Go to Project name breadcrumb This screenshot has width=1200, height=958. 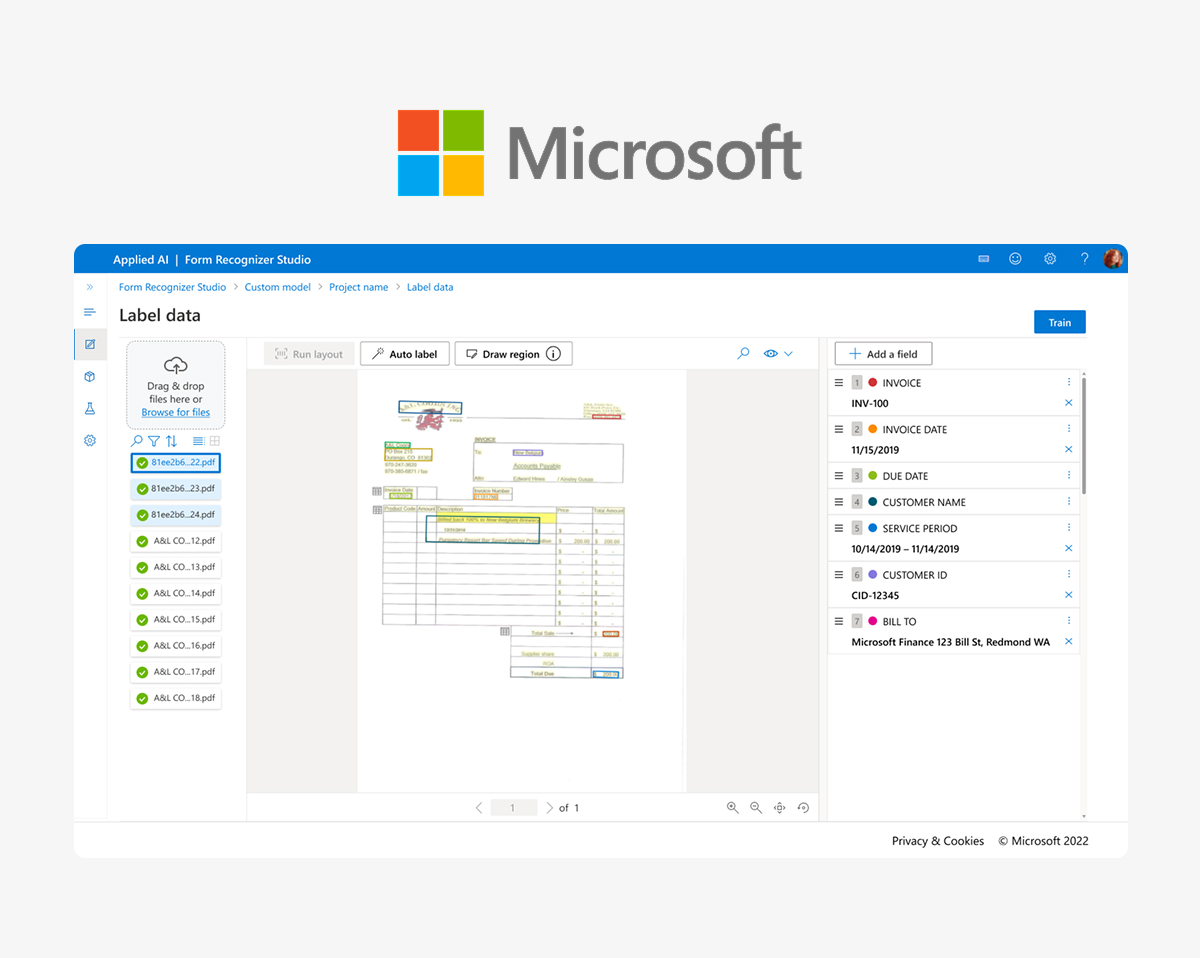point(359,287)
